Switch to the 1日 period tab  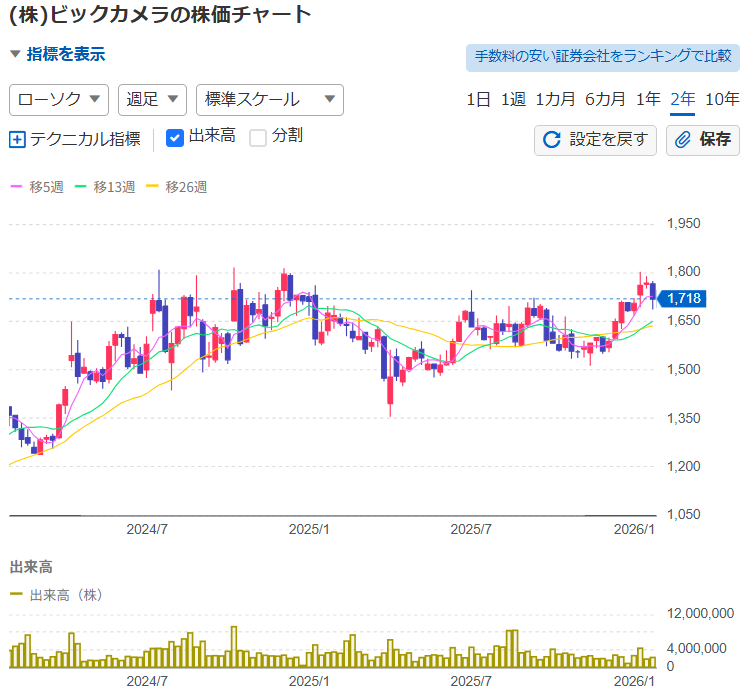[478, 99]
